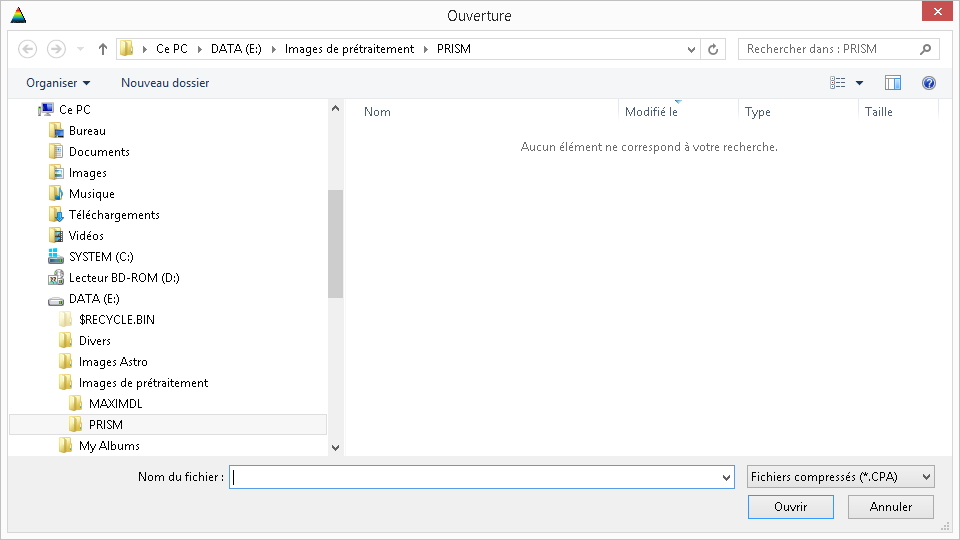
Task: Click the up one level arrow
Action: [103, 49]
